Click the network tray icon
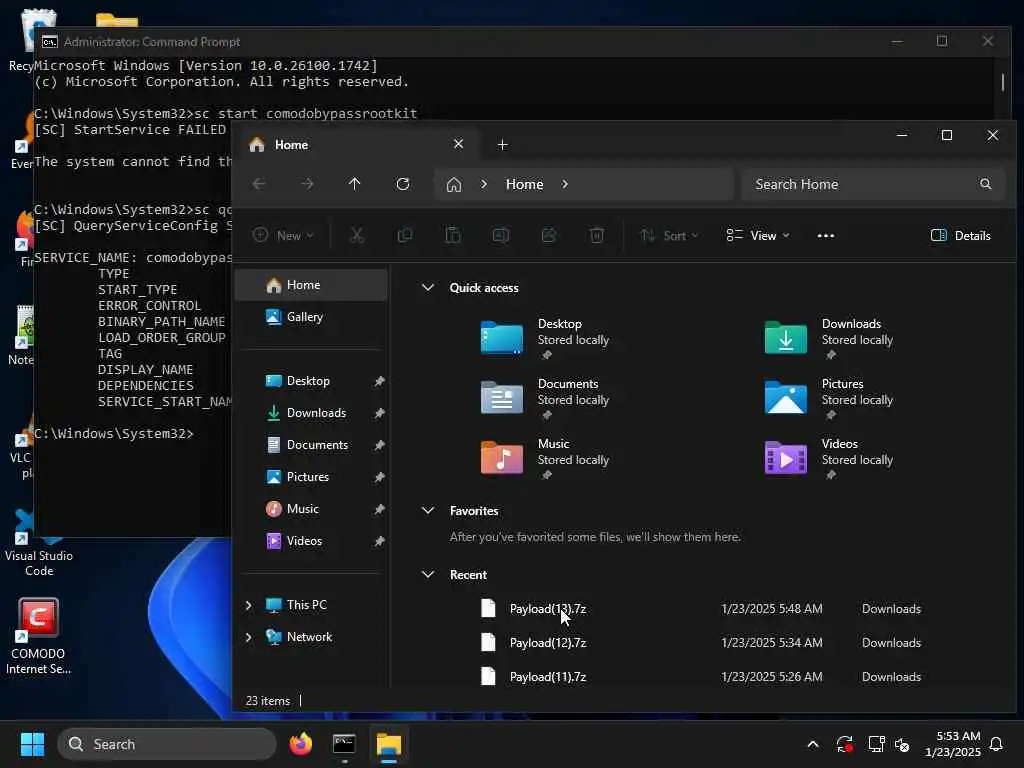1024x768 pixels. 876,744
